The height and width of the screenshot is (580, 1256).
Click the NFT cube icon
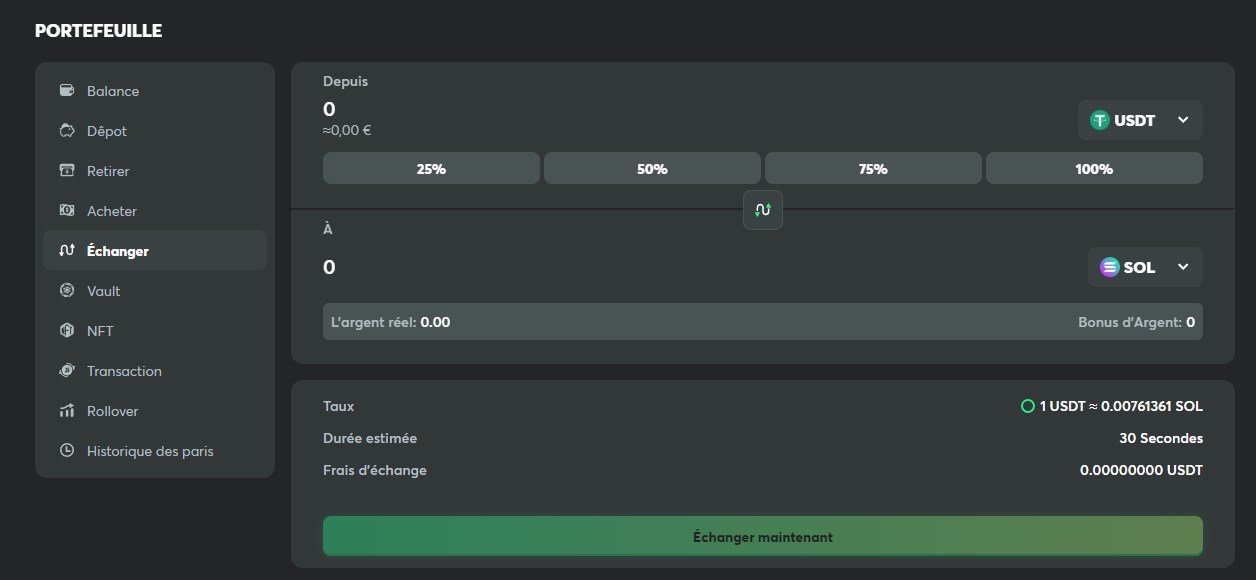pyautogui.click(x=67, y=330)
